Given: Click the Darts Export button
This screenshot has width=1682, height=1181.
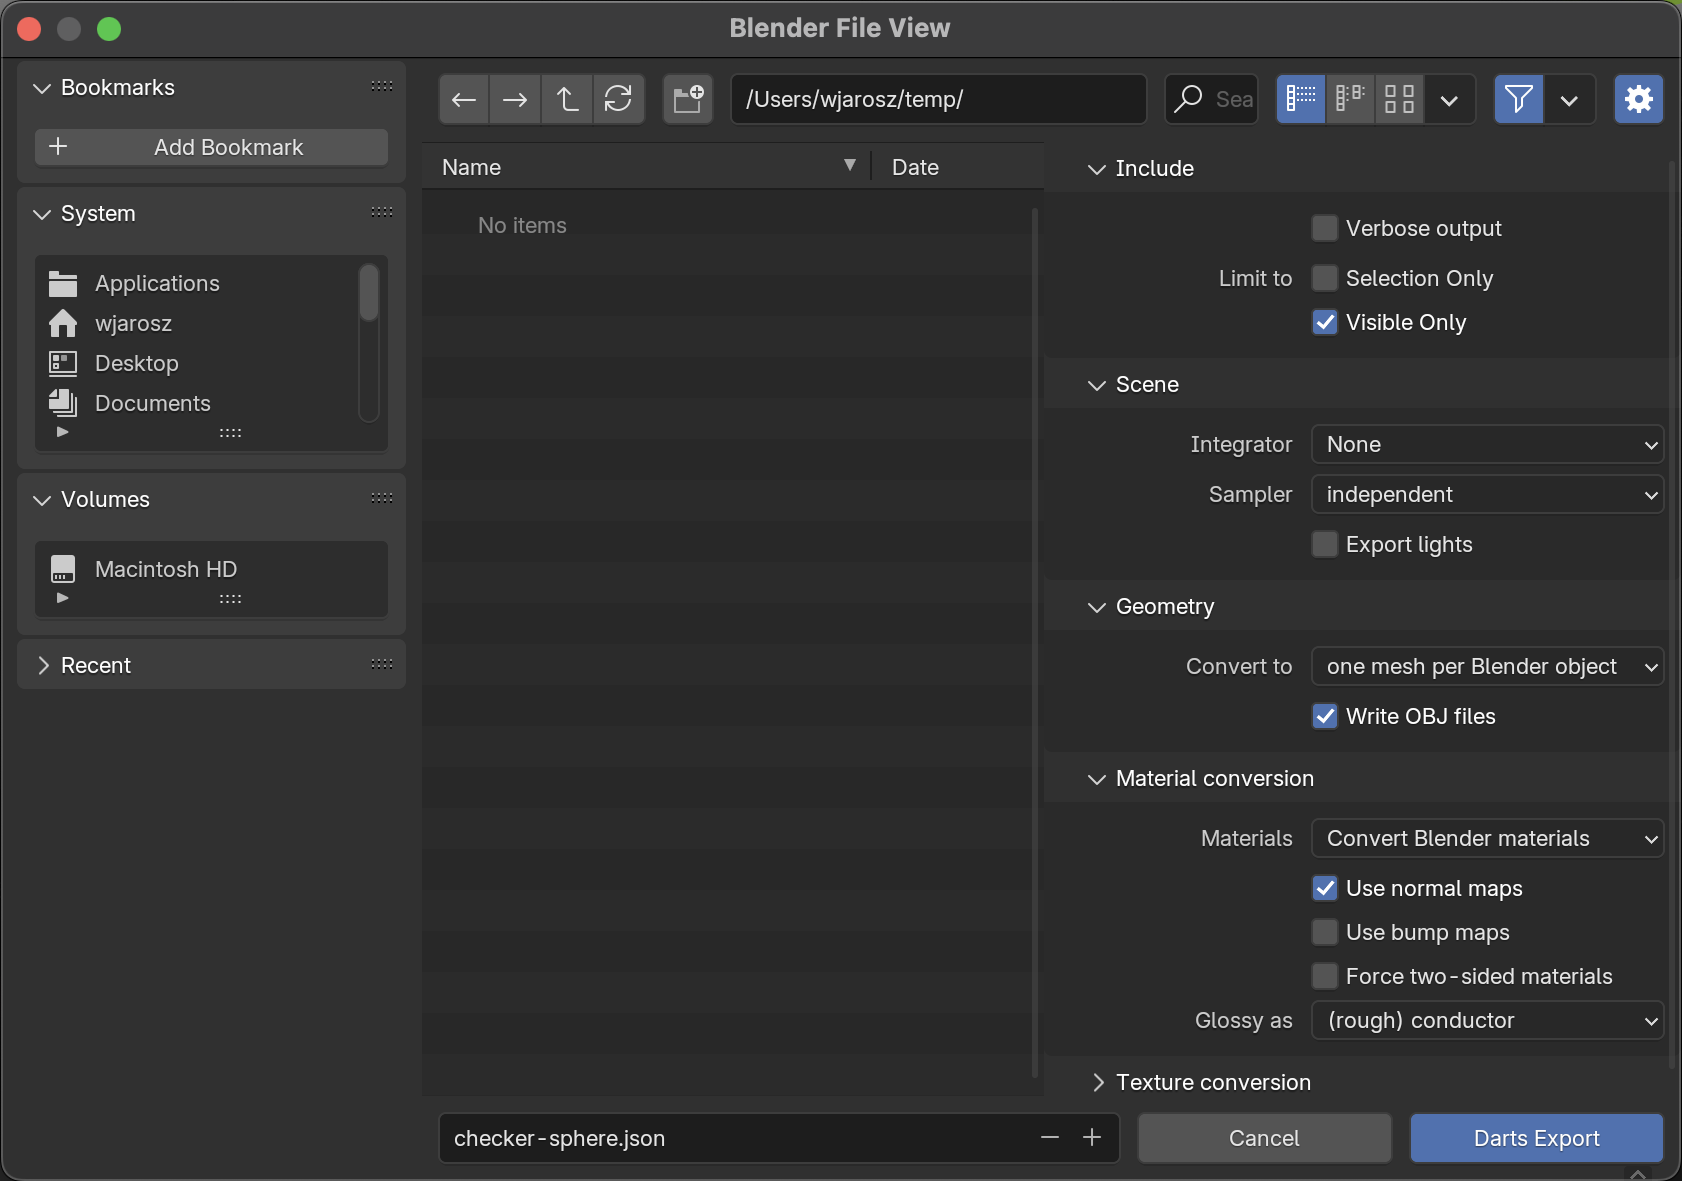Looking at the screenshot, I should pyautogui.click(x=1536, y=1138).
